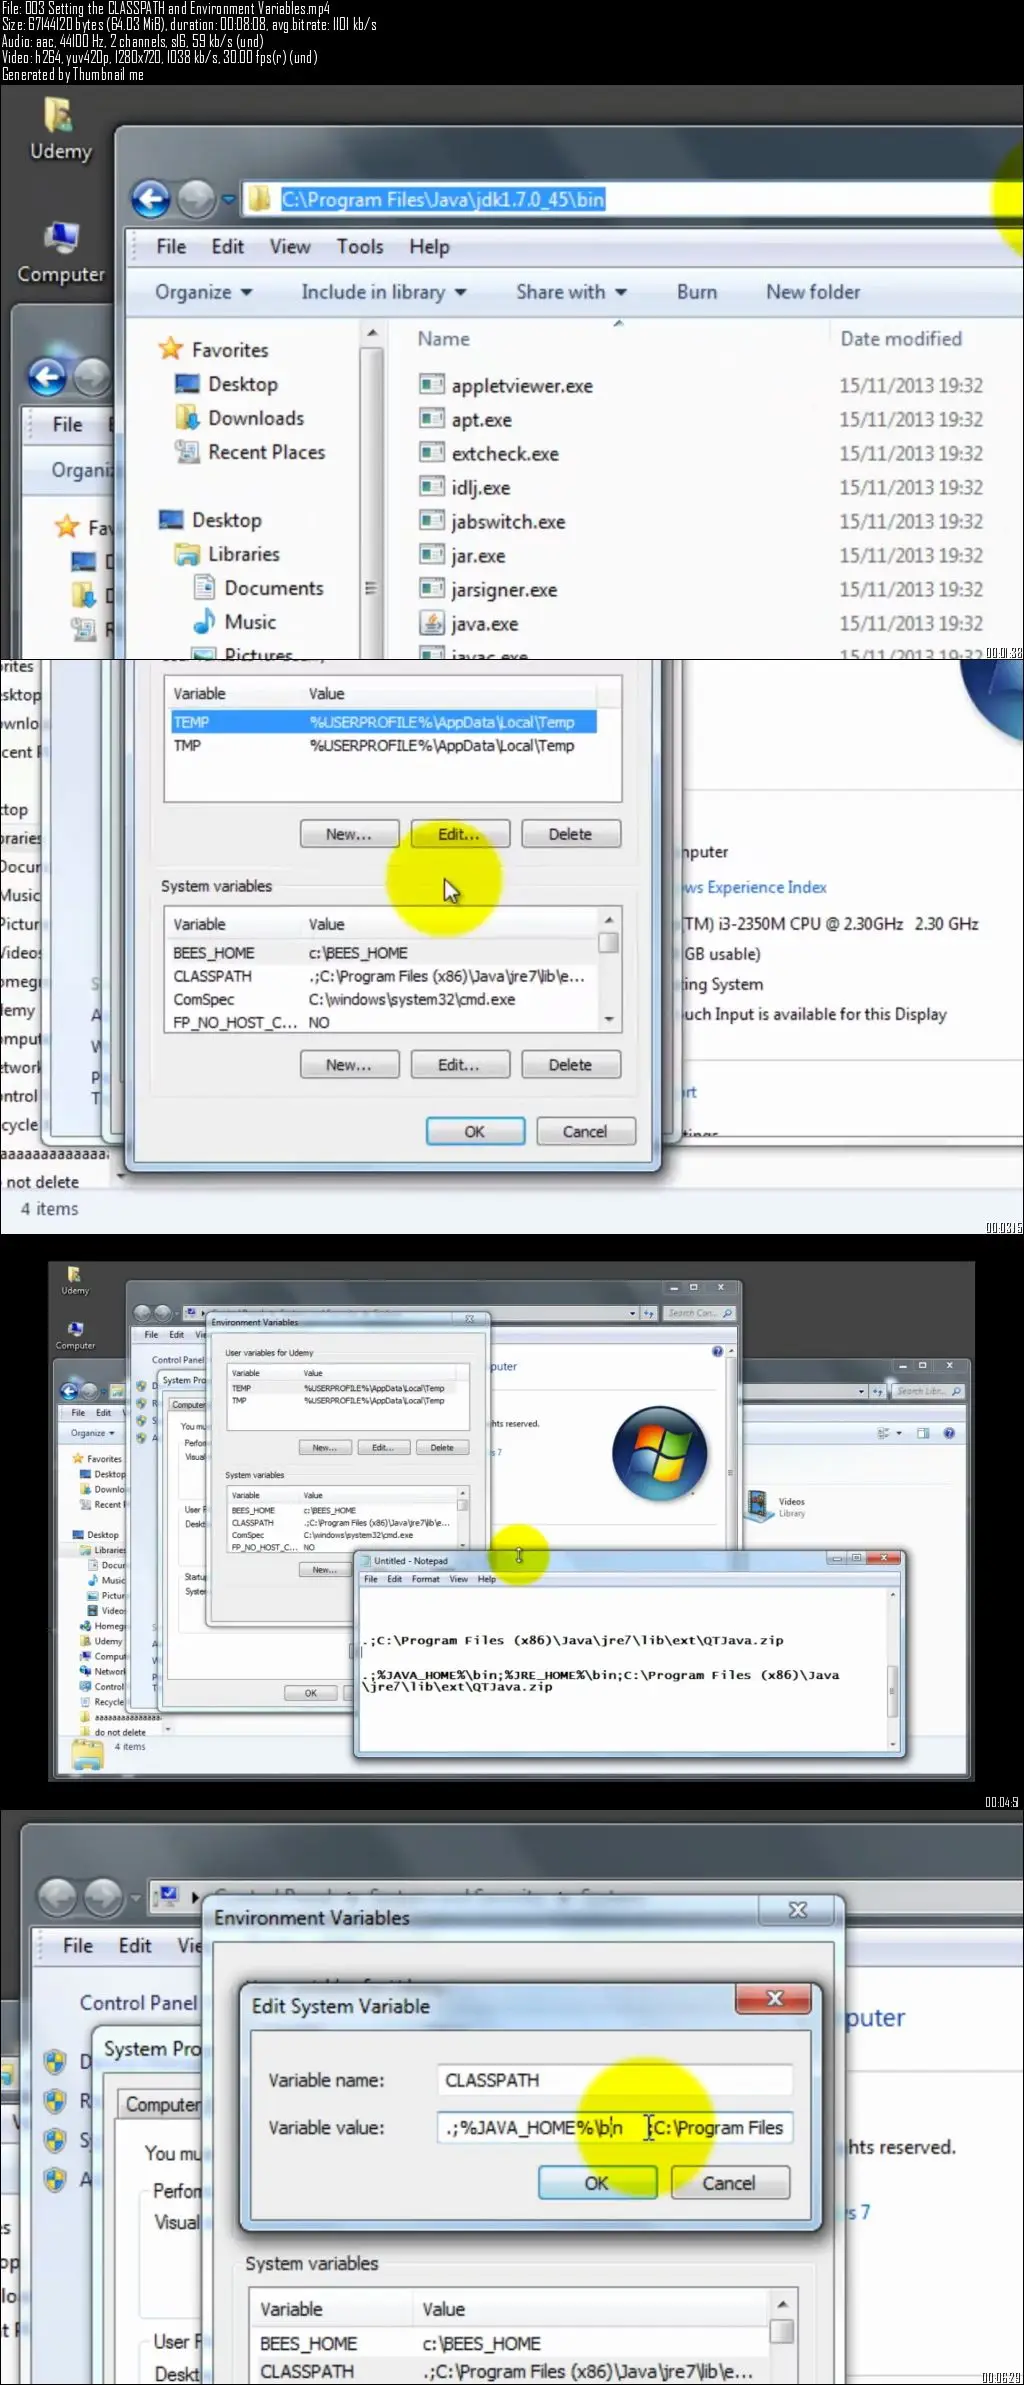Click Notepad's vertical scrollbar
This screenshot has height=2385, width=1024.
892,1668
